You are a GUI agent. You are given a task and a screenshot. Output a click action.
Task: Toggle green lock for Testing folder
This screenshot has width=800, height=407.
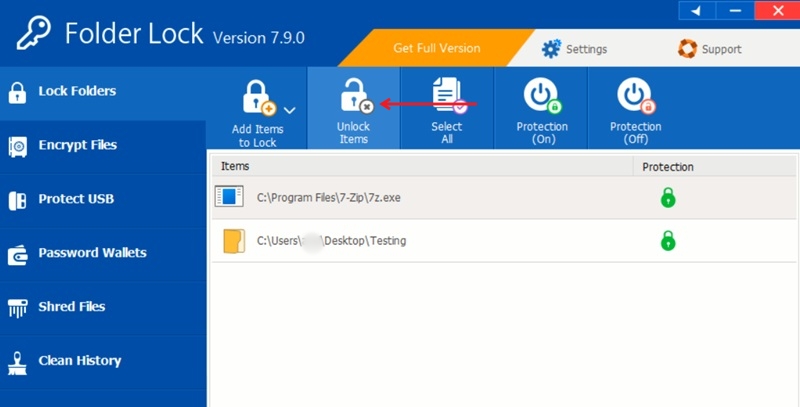click(x=668, y=240)
